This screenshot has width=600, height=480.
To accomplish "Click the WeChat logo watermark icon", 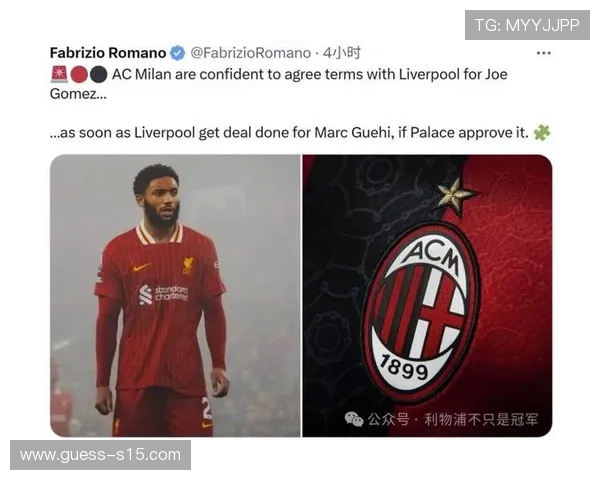I will 354,419.
